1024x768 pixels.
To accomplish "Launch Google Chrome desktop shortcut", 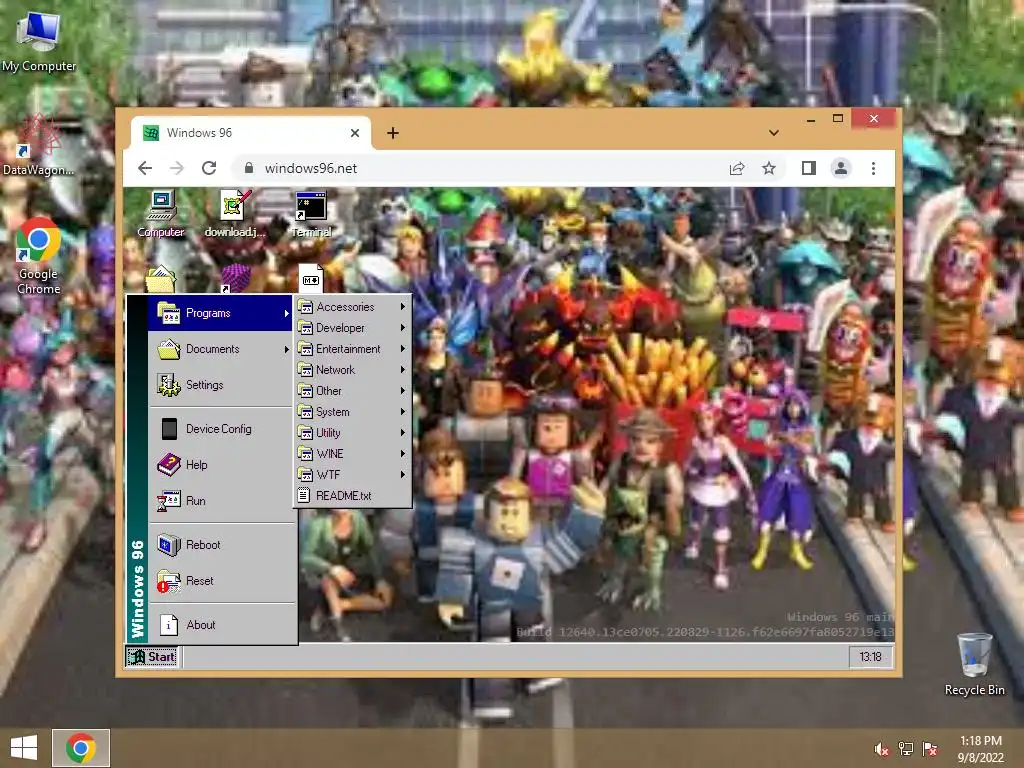I will [x=39, y=256].
